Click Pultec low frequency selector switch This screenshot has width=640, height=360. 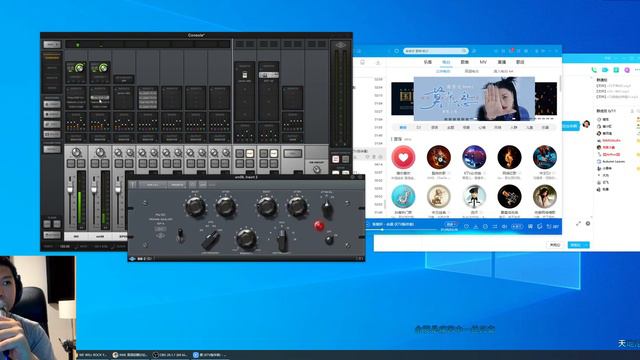pos(211,240)
